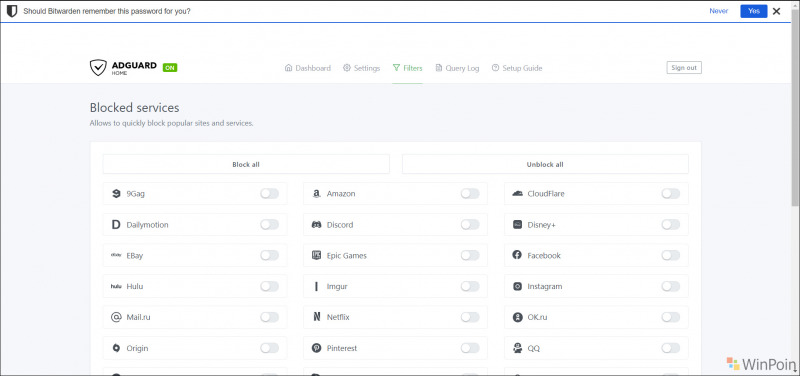Click the Filters funnel icon
The image size is (800, 376).
(396, 68)
